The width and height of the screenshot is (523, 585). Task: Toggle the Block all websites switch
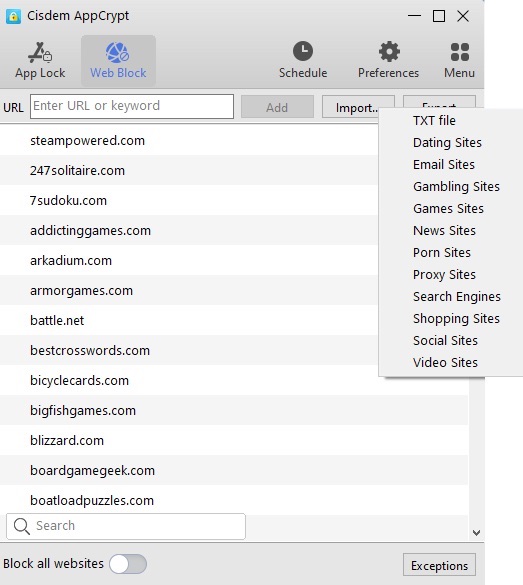pos(128,564)
